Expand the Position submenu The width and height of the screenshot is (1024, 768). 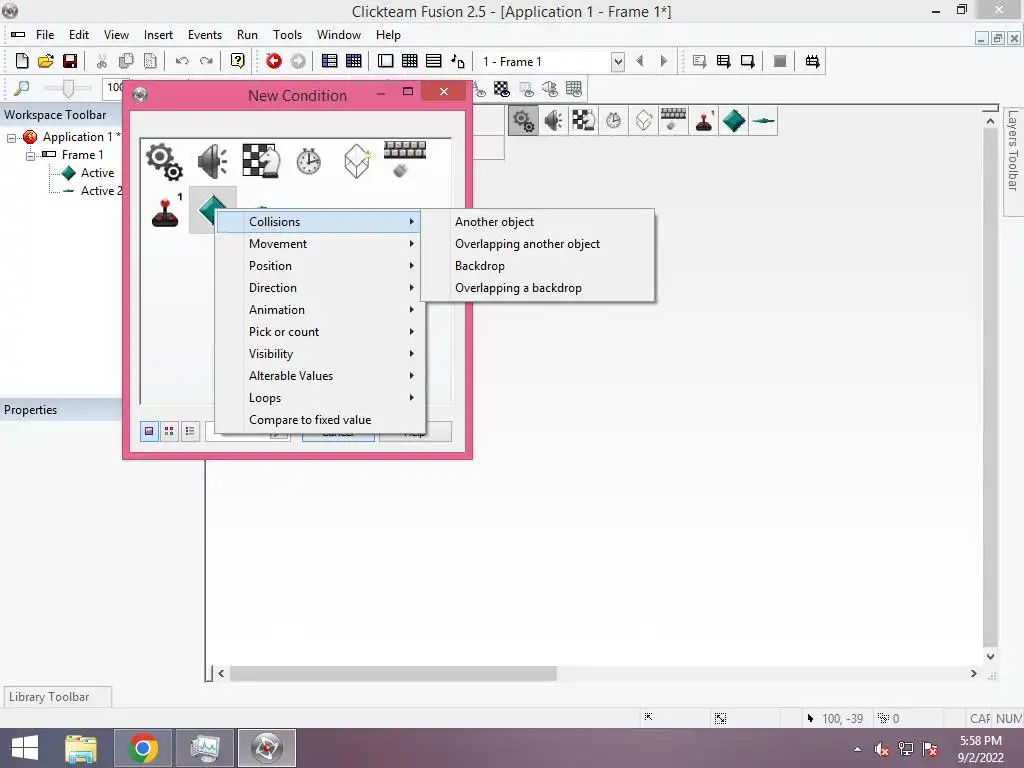pos(320,266)
